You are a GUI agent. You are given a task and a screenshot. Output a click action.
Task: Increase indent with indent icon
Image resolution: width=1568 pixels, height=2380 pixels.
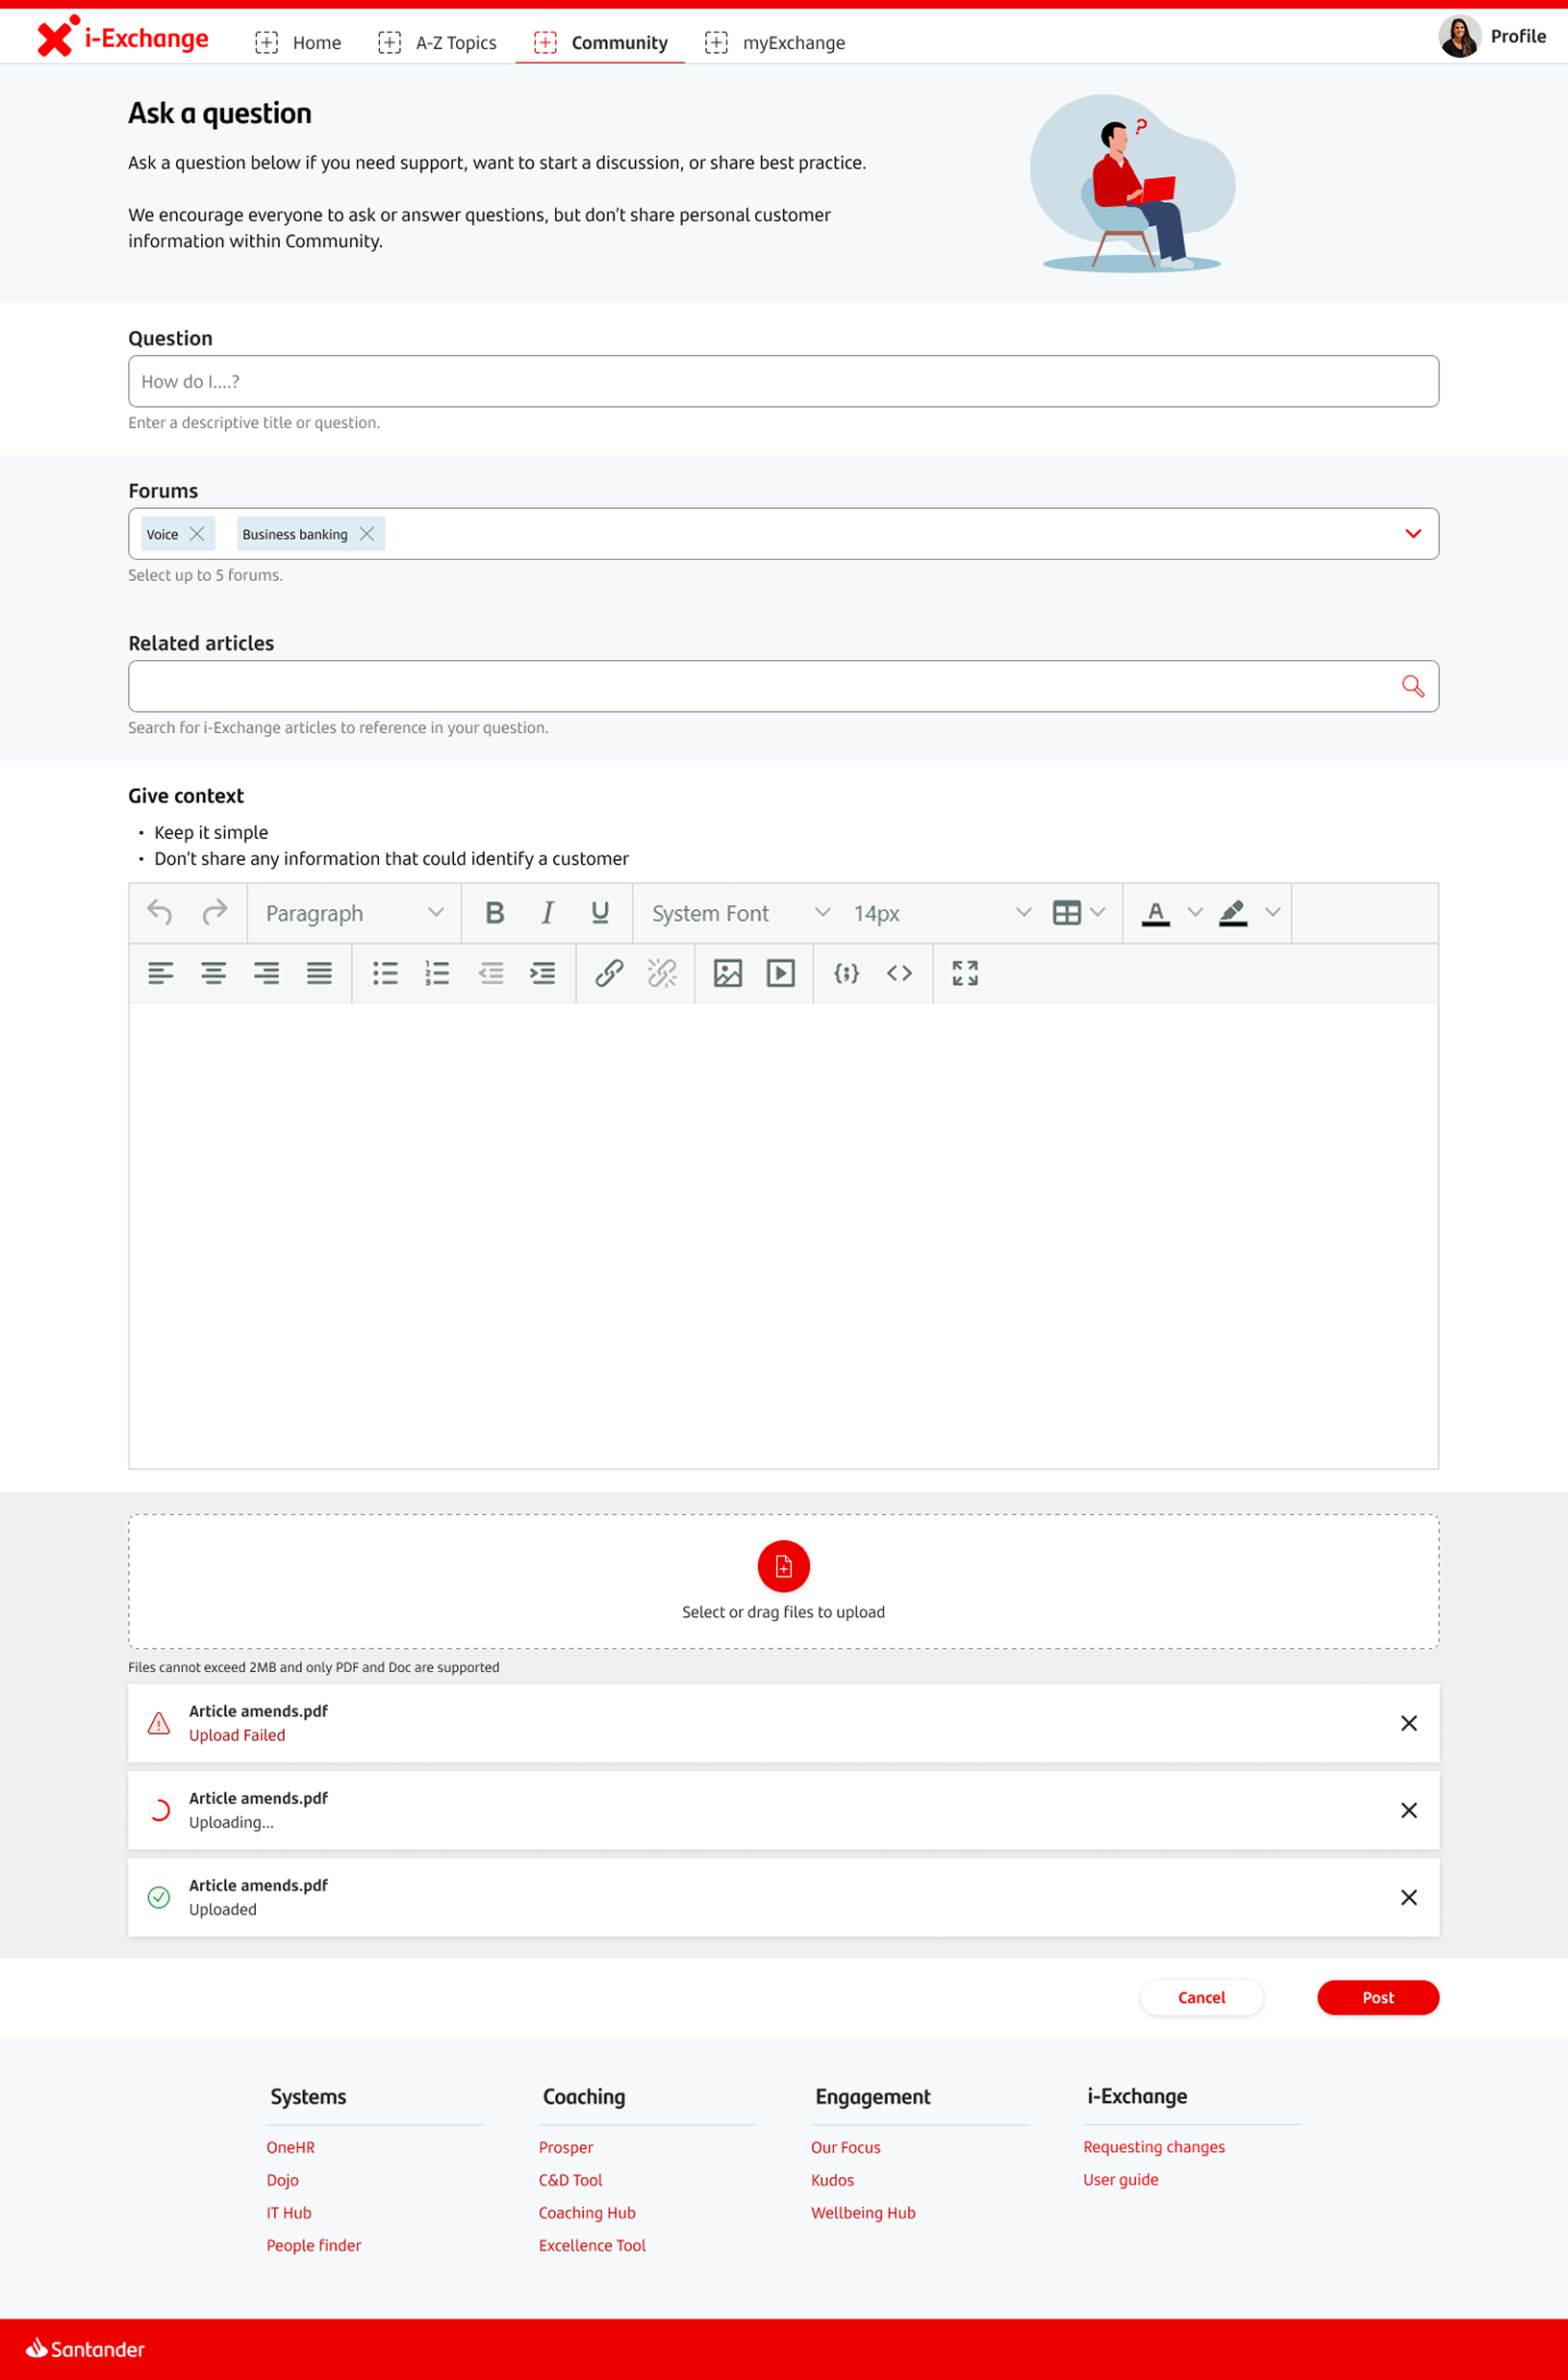tap(543, 973)
